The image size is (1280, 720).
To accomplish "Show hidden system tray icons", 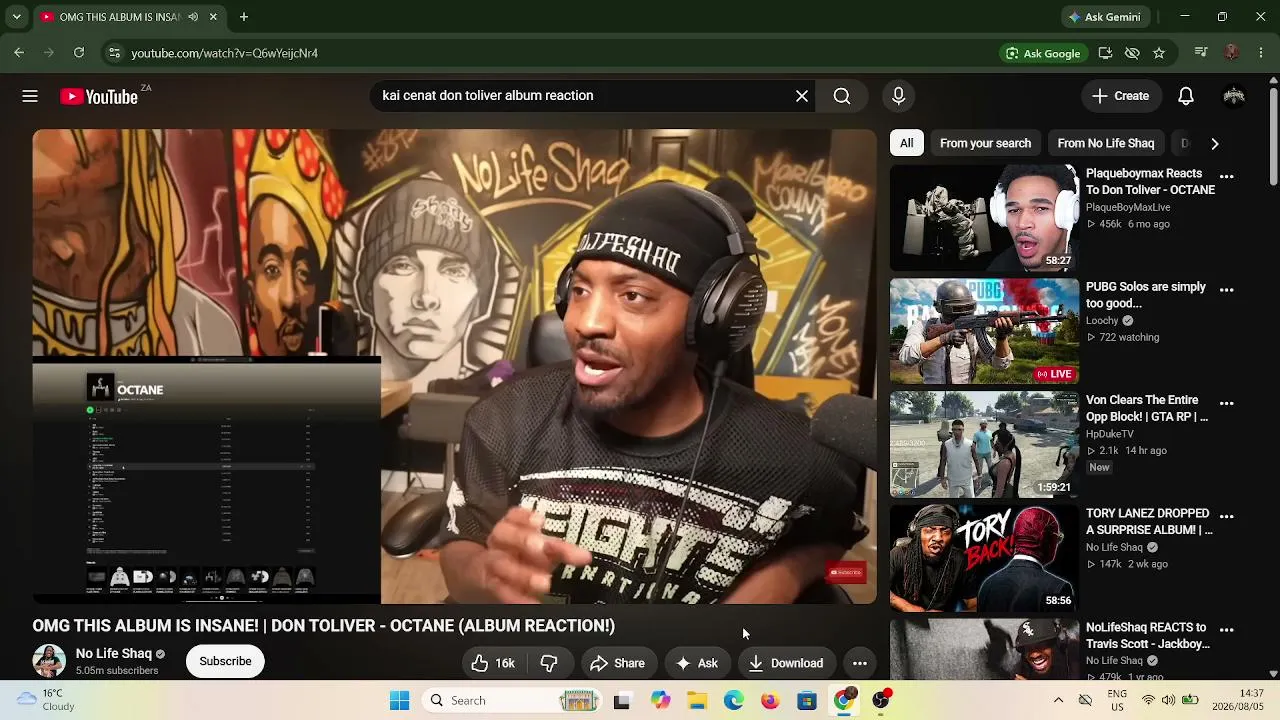I will (1058, 700).
